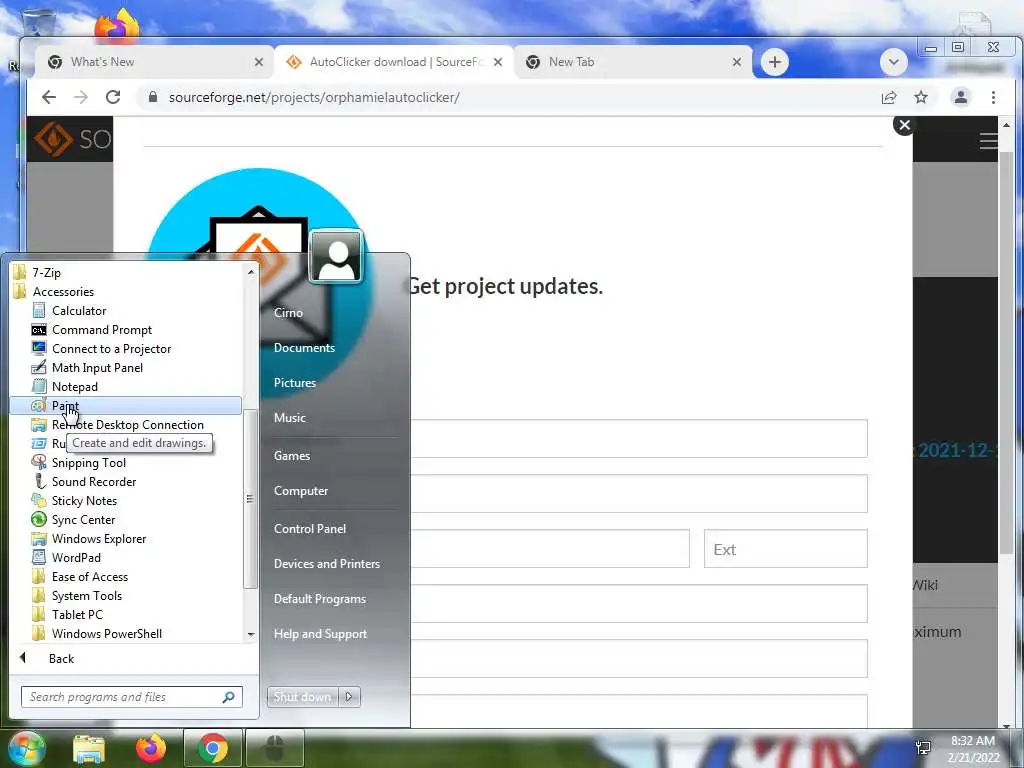Open Devices and Printers
This screenshot has height=768, width=1024.
coord(327,564)
